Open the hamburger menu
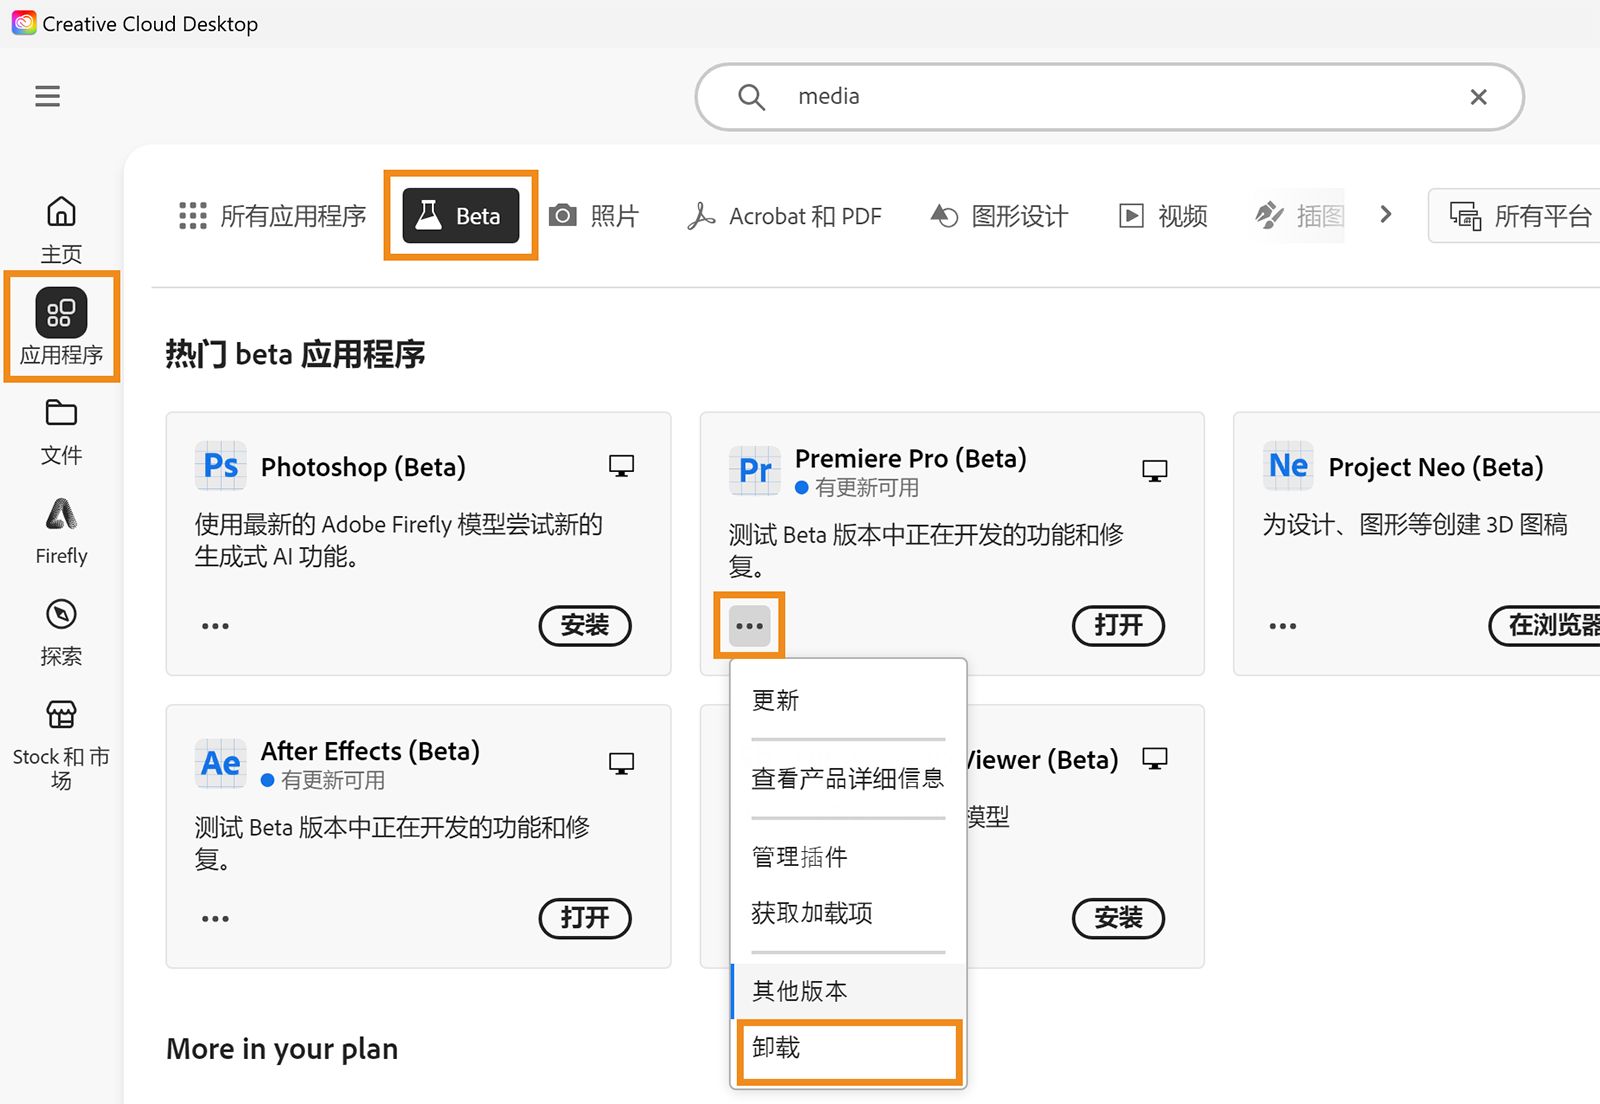 [47, 96]
